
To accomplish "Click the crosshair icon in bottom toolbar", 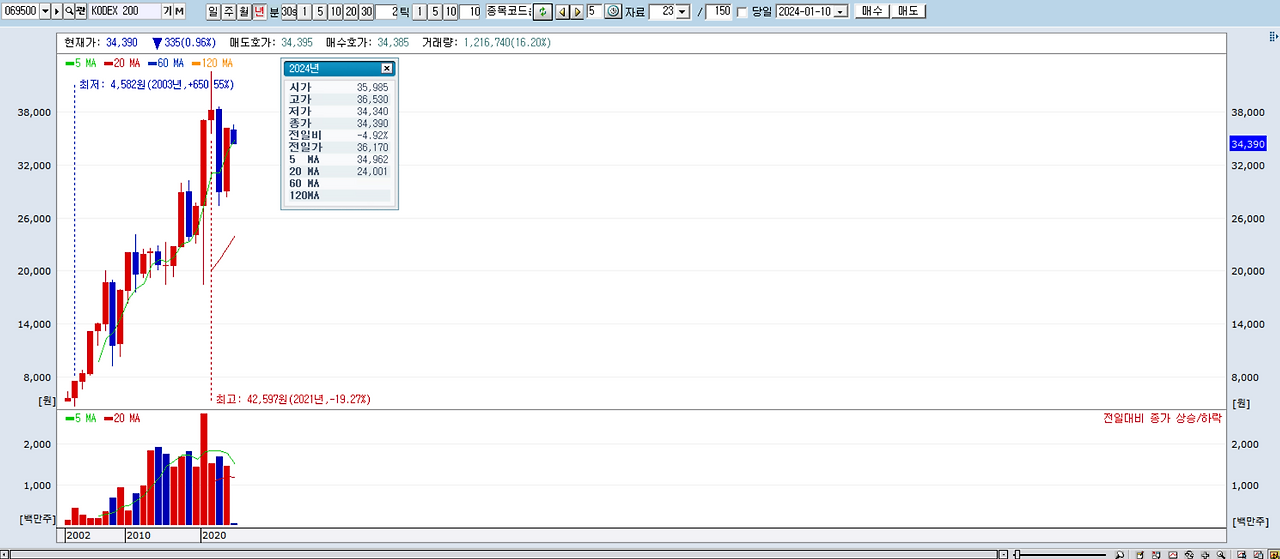I will click(1205, 554).
